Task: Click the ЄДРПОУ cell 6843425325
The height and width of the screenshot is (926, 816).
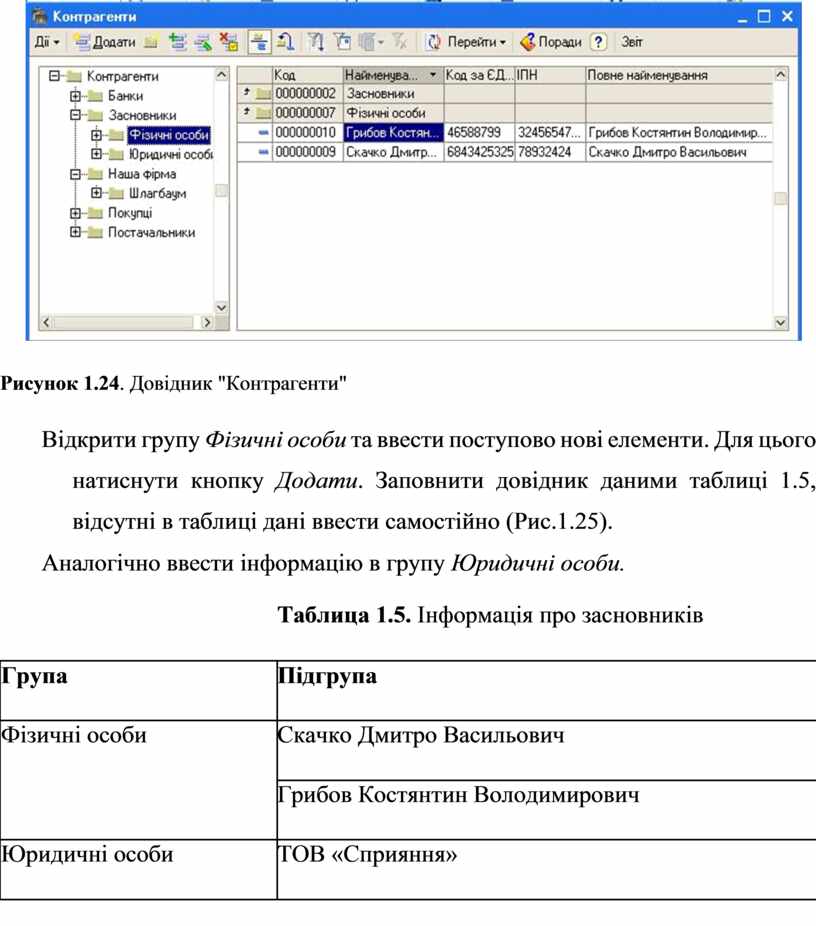Action: [479, 152]
